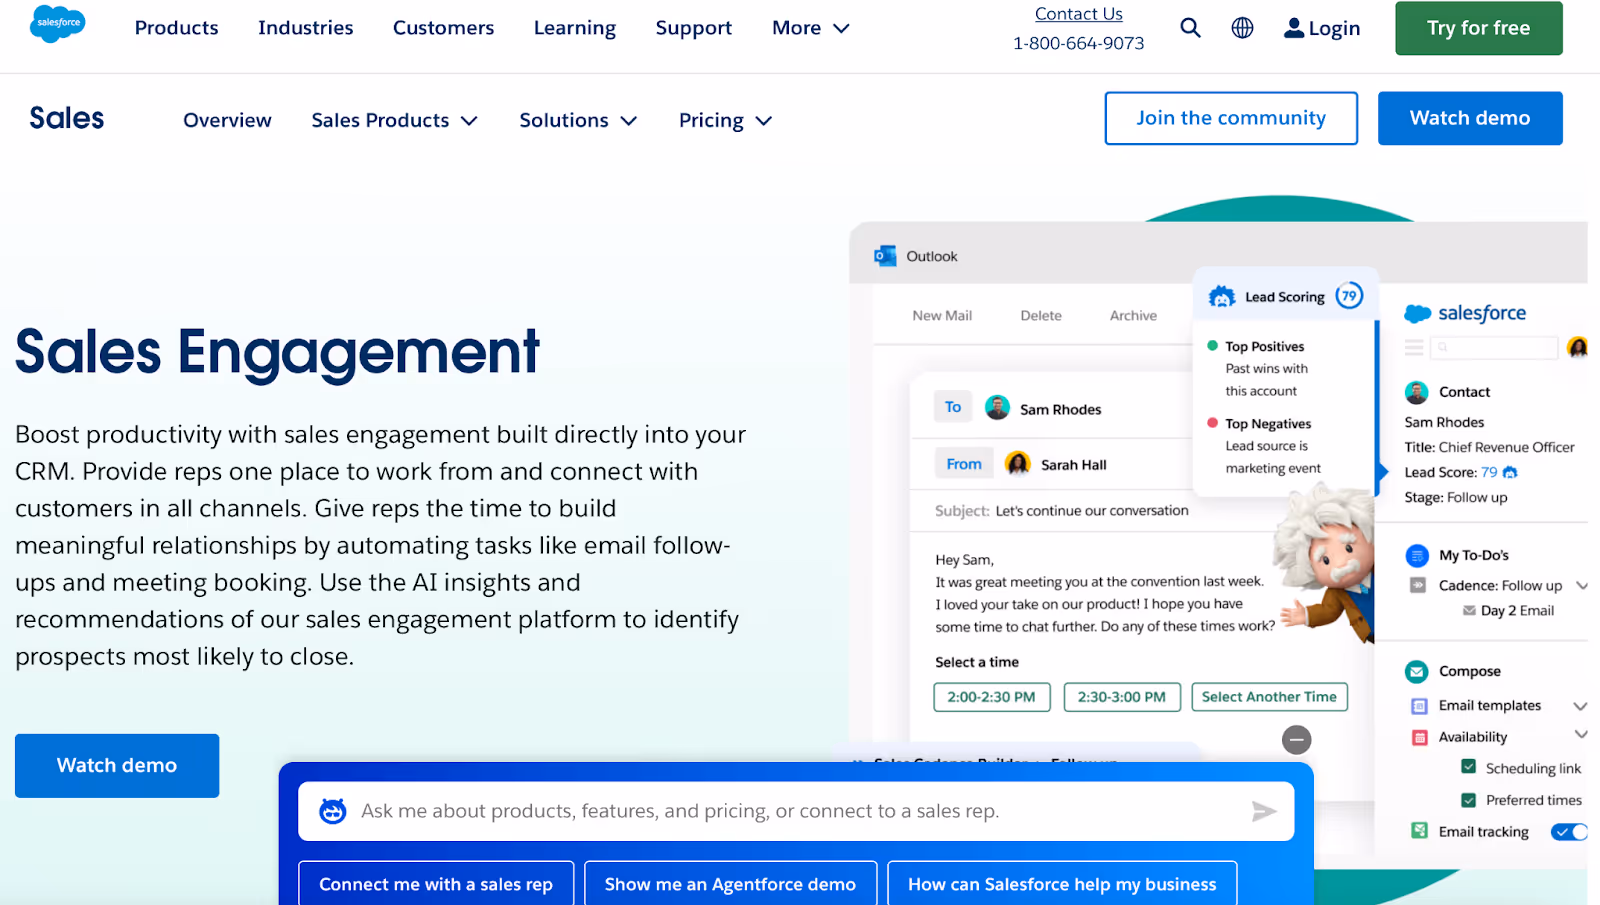Click the Agentforce chat bot icon

coord(333,811)
